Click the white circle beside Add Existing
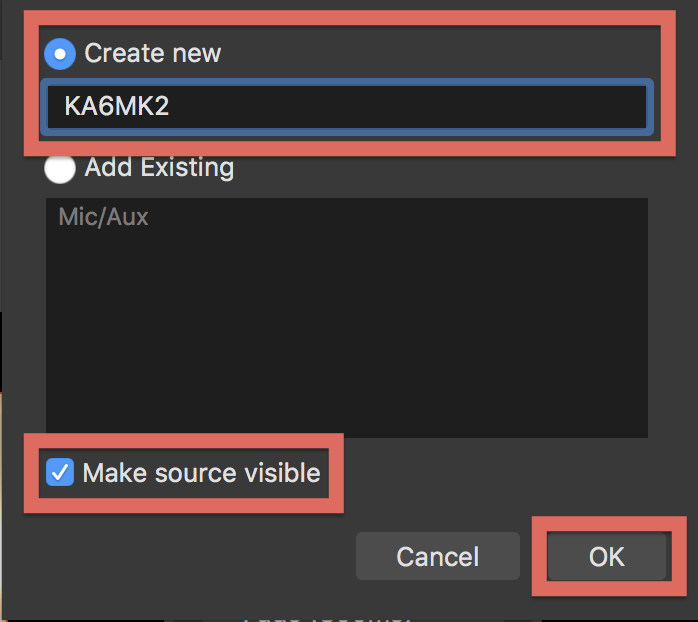This screenshot has height=622, width=698. [60, 168]
